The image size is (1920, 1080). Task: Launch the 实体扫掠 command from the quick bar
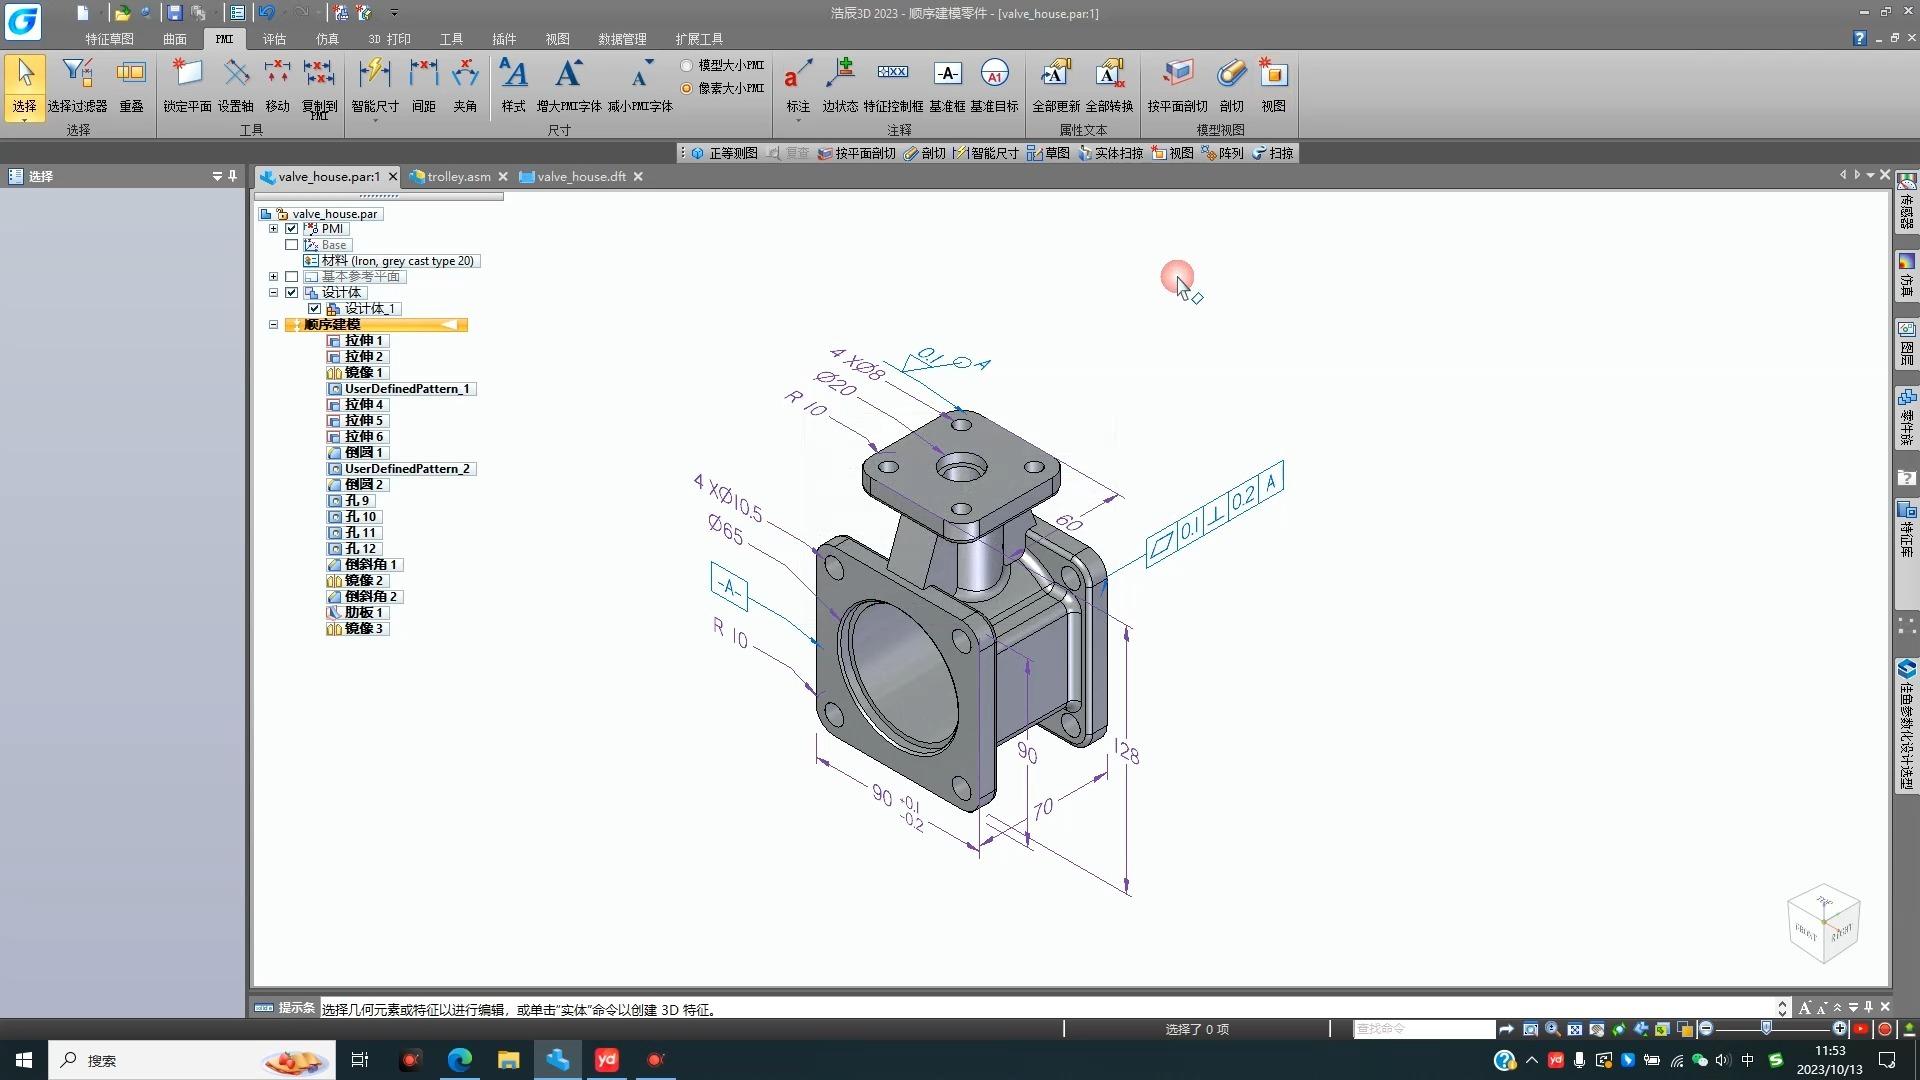tap(1110, 153)
